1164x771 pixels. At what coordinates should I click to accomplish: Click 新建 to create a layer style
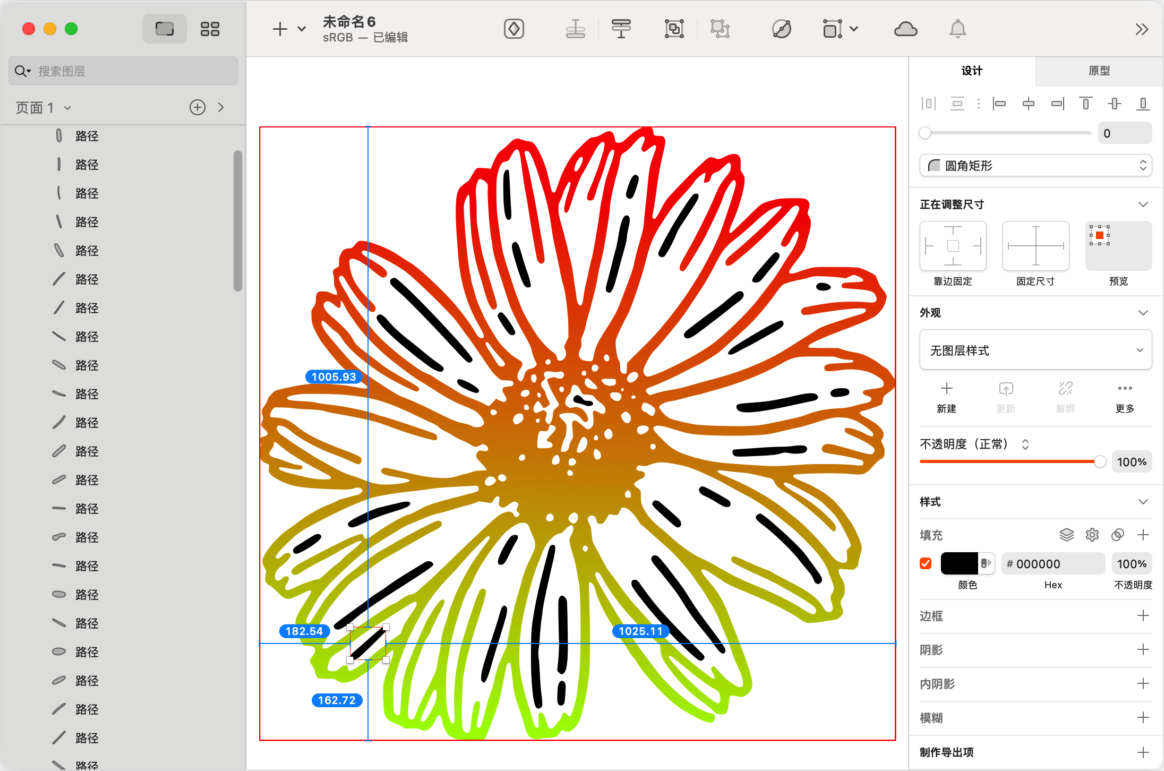[946, 397]
